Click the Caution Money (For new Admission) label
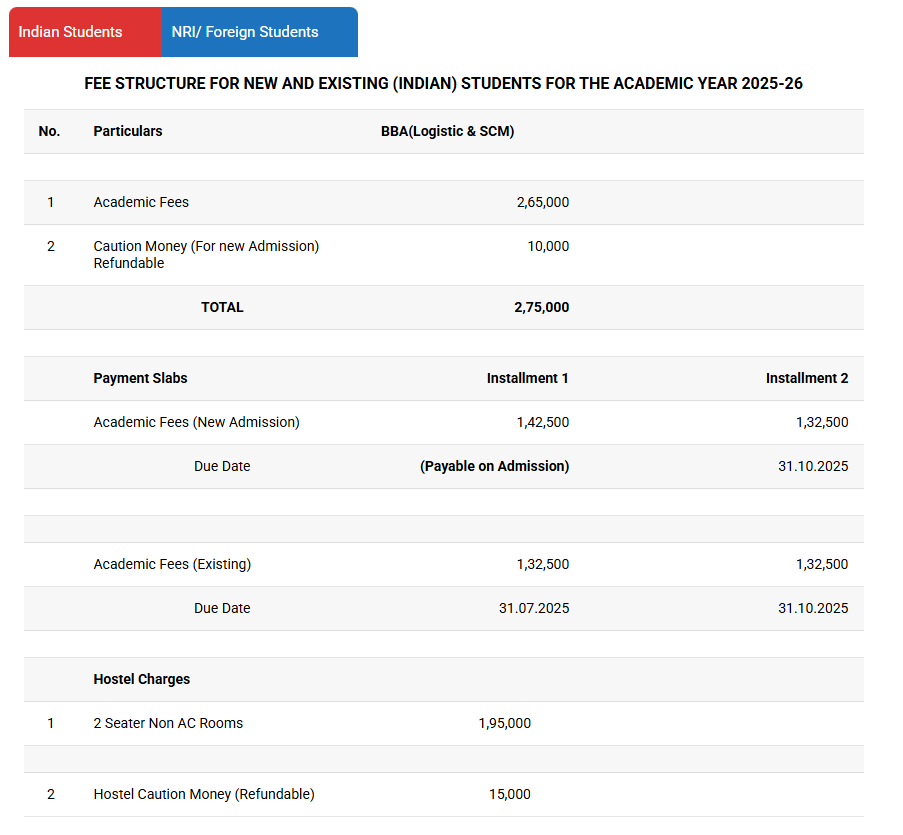 click(x=206, y=246)
